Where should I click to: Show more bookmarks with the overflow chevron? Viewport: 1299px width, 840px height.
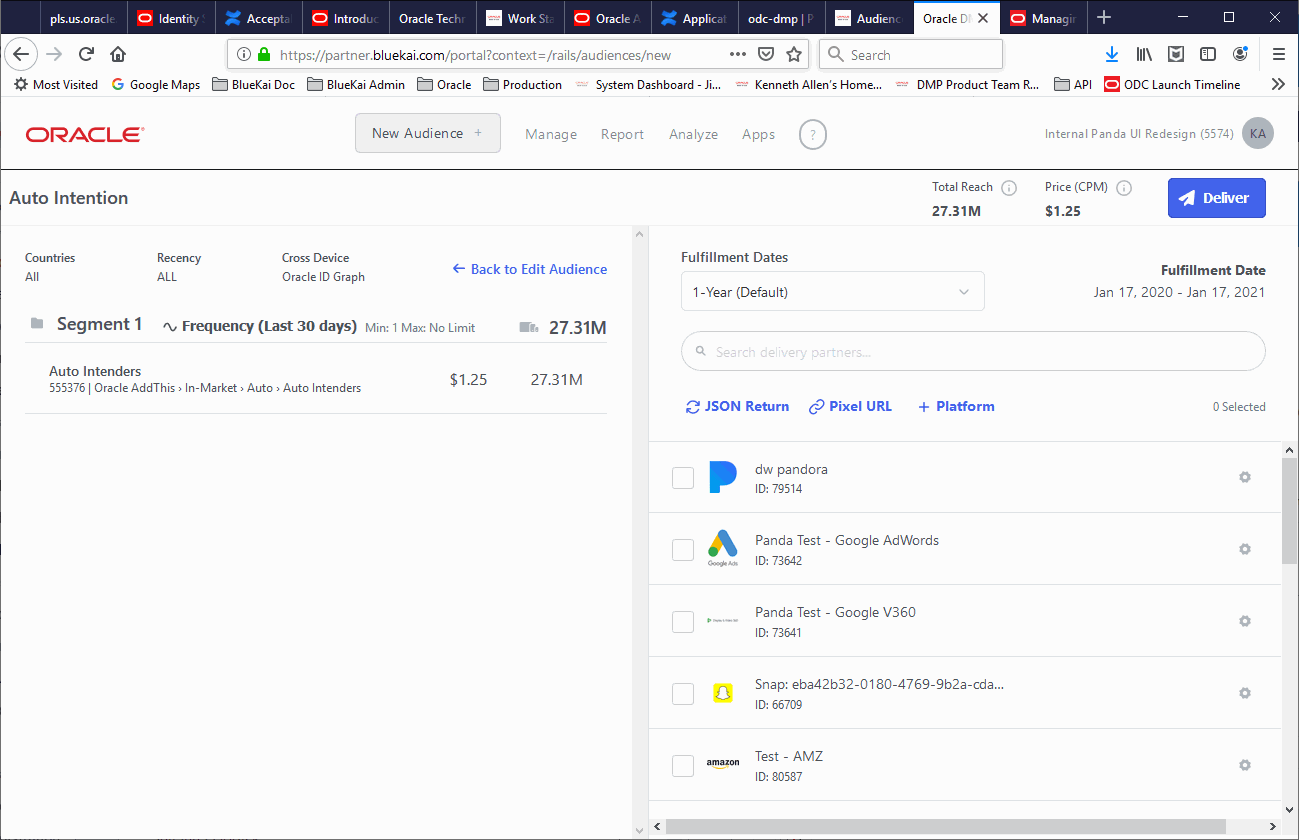click(1278, 85)
